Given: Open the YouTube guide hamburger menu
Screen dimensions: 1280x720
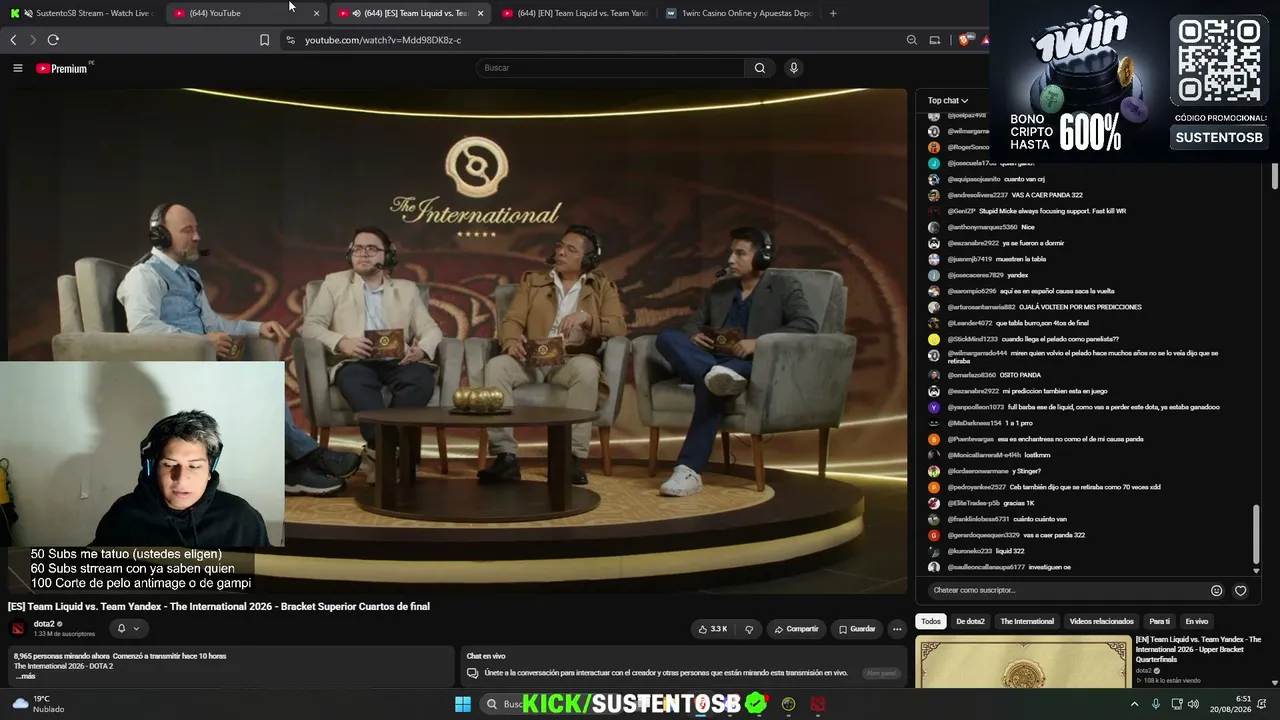Looking at the screenshot, I should (x=18, y=68).
